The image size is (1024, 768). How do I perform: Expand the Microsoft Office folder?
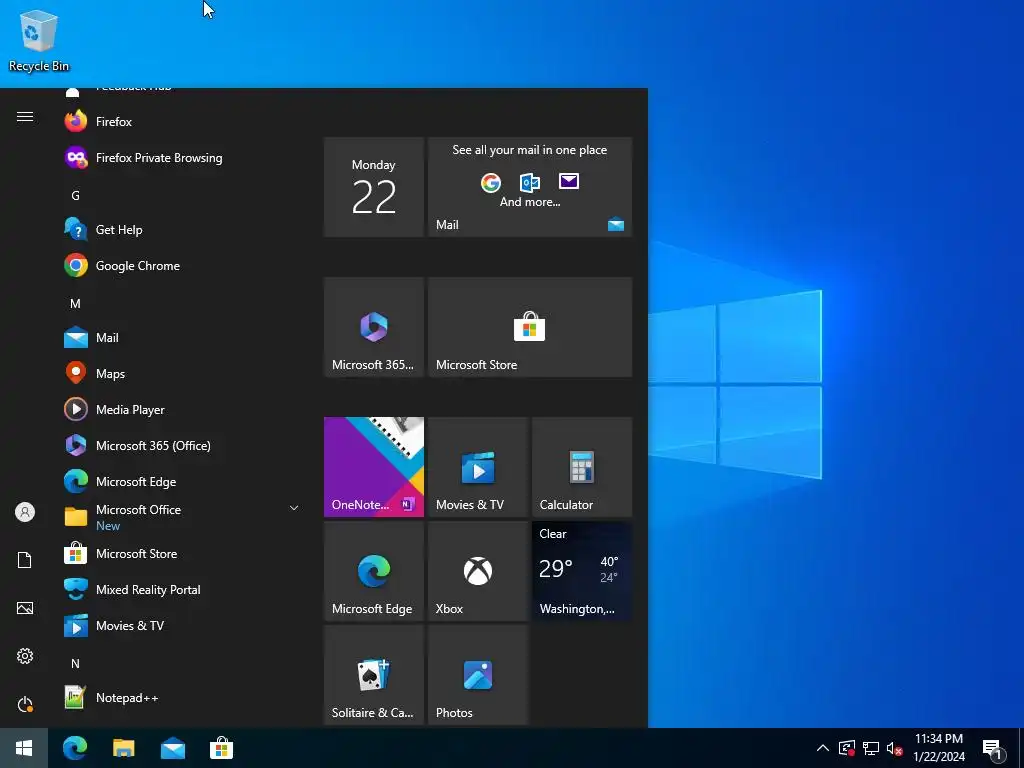tap(183, 517)
